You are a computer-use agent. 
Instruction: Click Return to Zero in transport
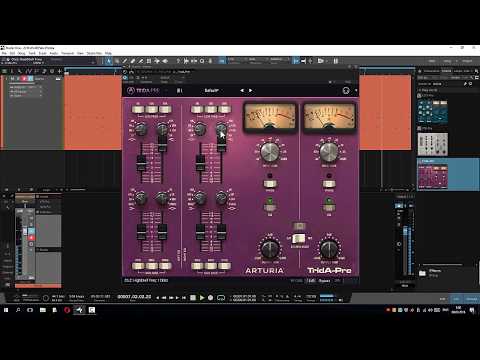click(x=184, y=298)
